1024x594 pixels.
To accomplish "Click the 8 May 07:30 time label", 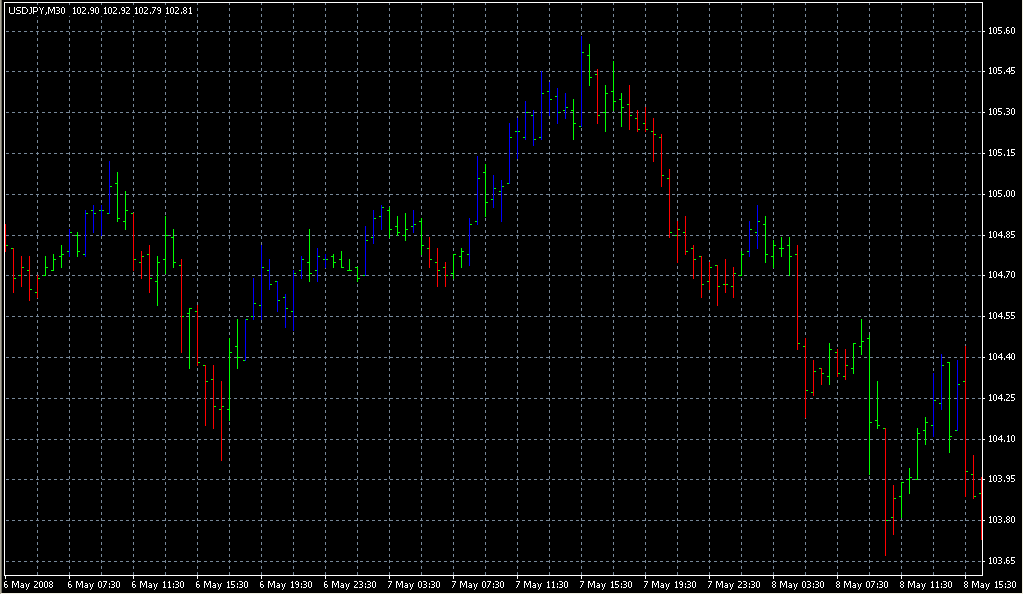I will click(x=862, y=585).
